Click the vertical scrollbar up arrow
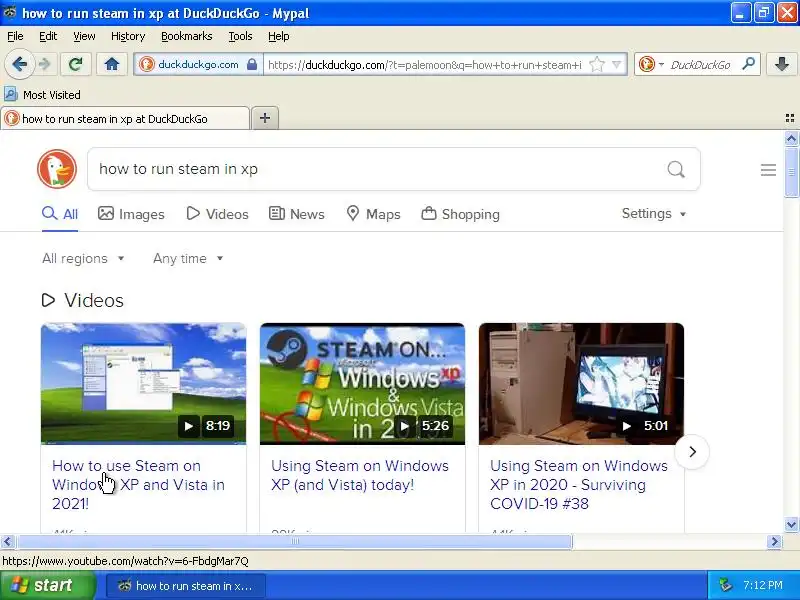The height and width of the screenshot is (600, 800). 791,138
